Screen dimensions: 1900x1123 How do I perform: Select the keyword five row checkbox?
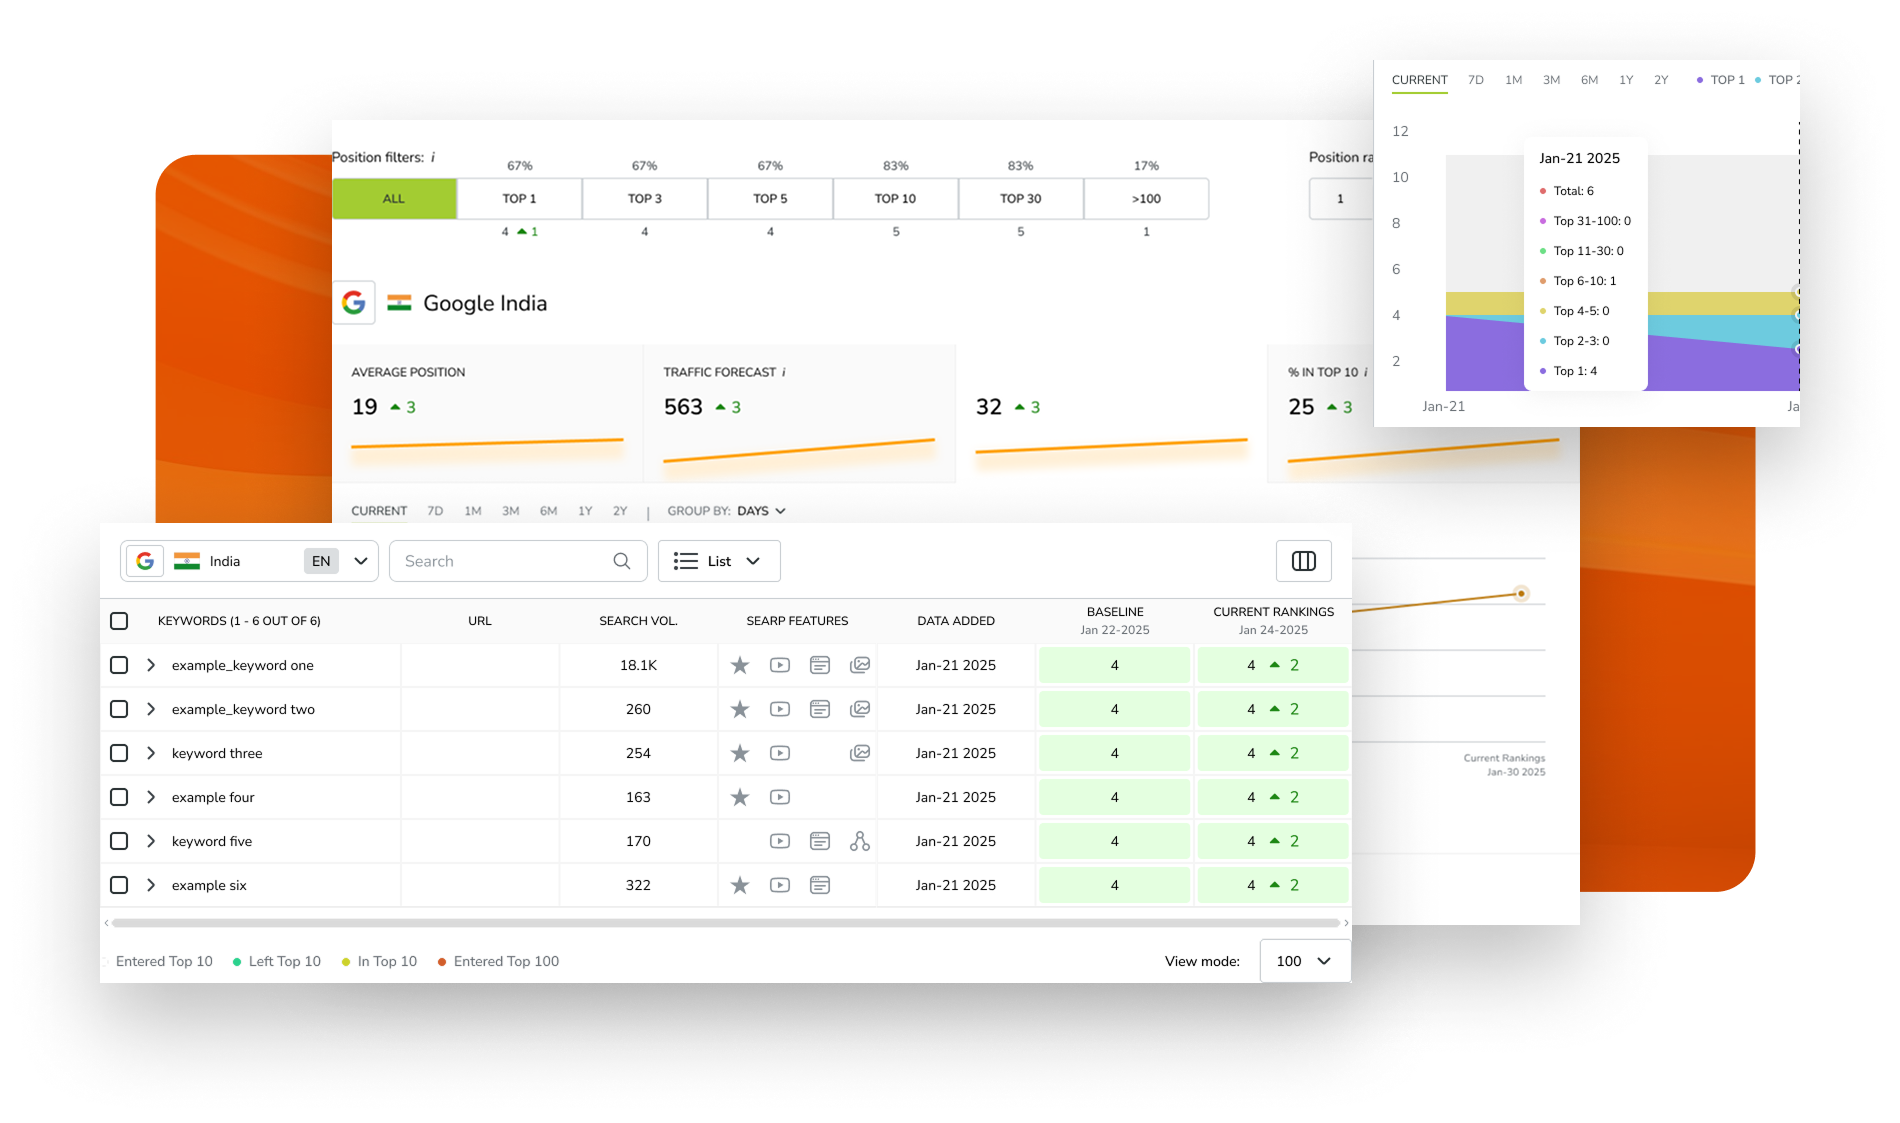[x=119, y=841]
